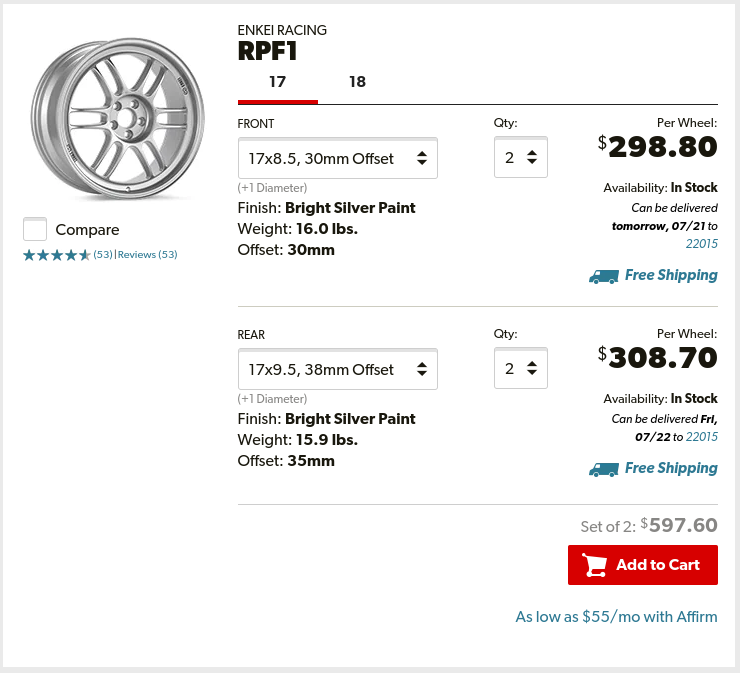This screenshot has width=740, height=673.
Task: Click the front delivery date 'tomorrow, 07/21'
Action: [x=658, y=226]
